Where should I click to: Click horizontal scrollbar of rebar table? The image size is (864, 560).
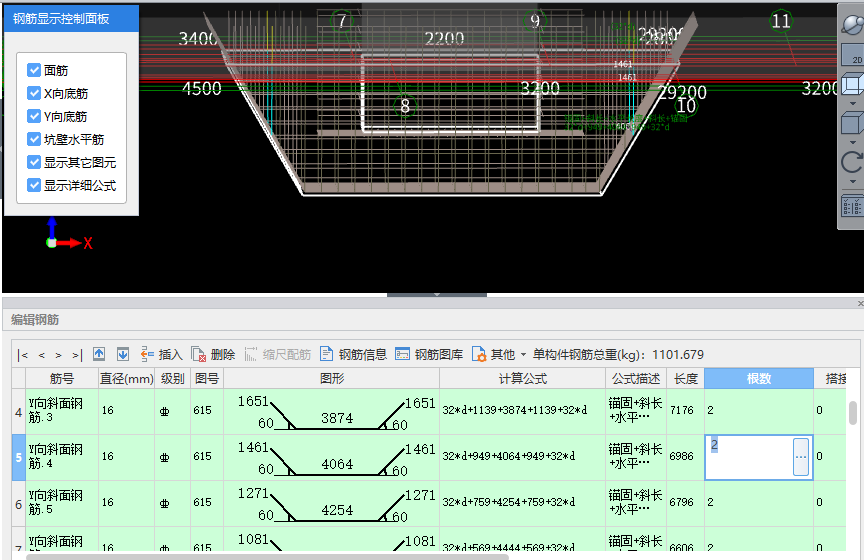tap(267, 557)
